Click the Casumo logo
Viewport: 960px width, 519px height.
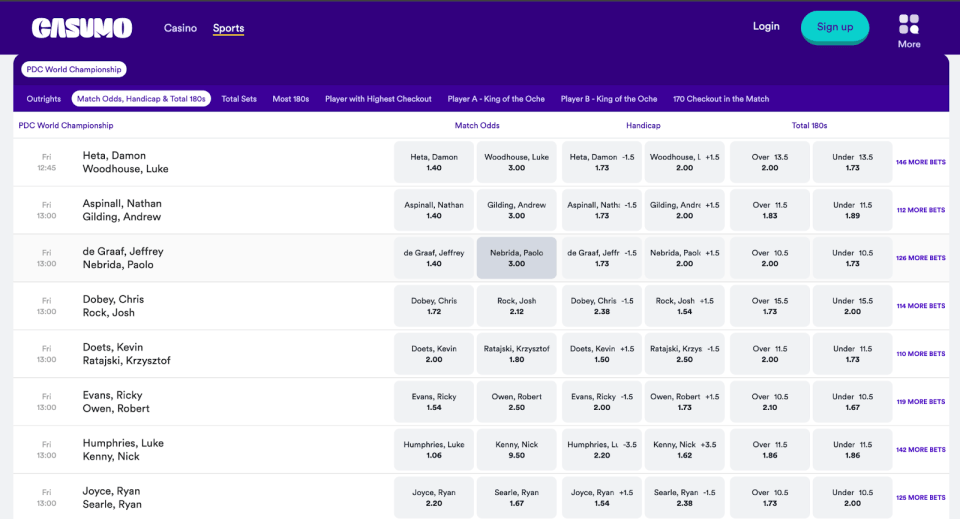point(81,28)
